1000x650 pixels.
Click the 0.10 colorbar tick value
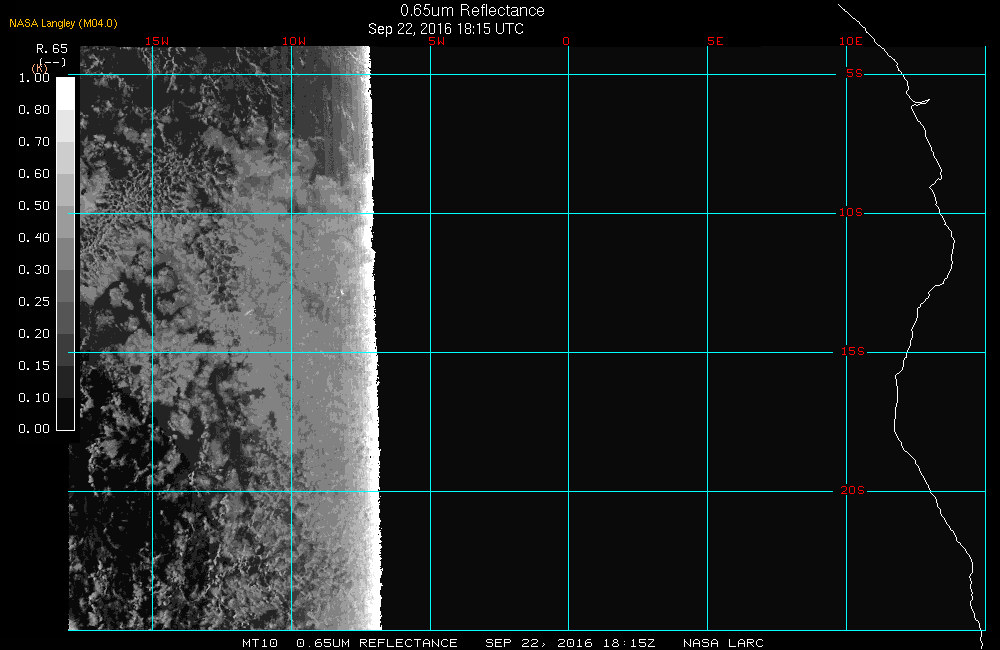(34, 397)
